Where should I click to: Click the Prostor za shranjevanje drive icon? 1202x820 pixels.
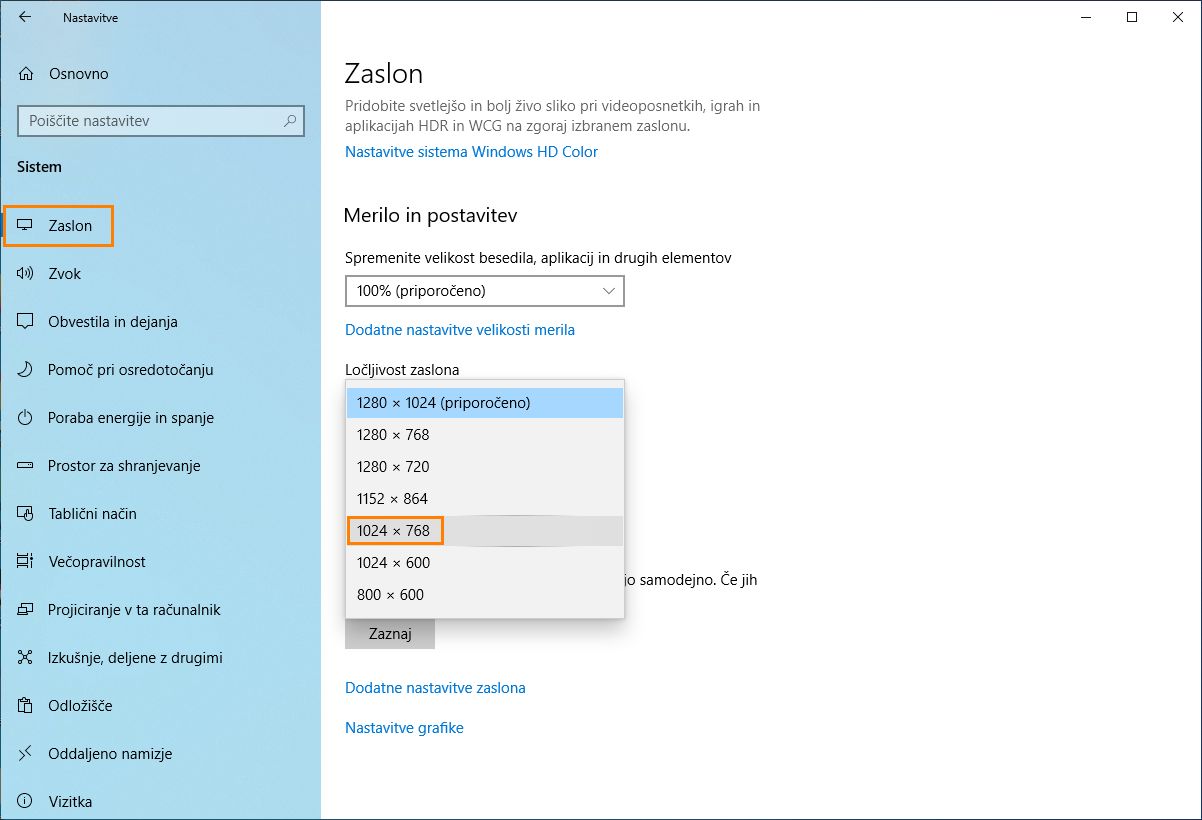26,466
